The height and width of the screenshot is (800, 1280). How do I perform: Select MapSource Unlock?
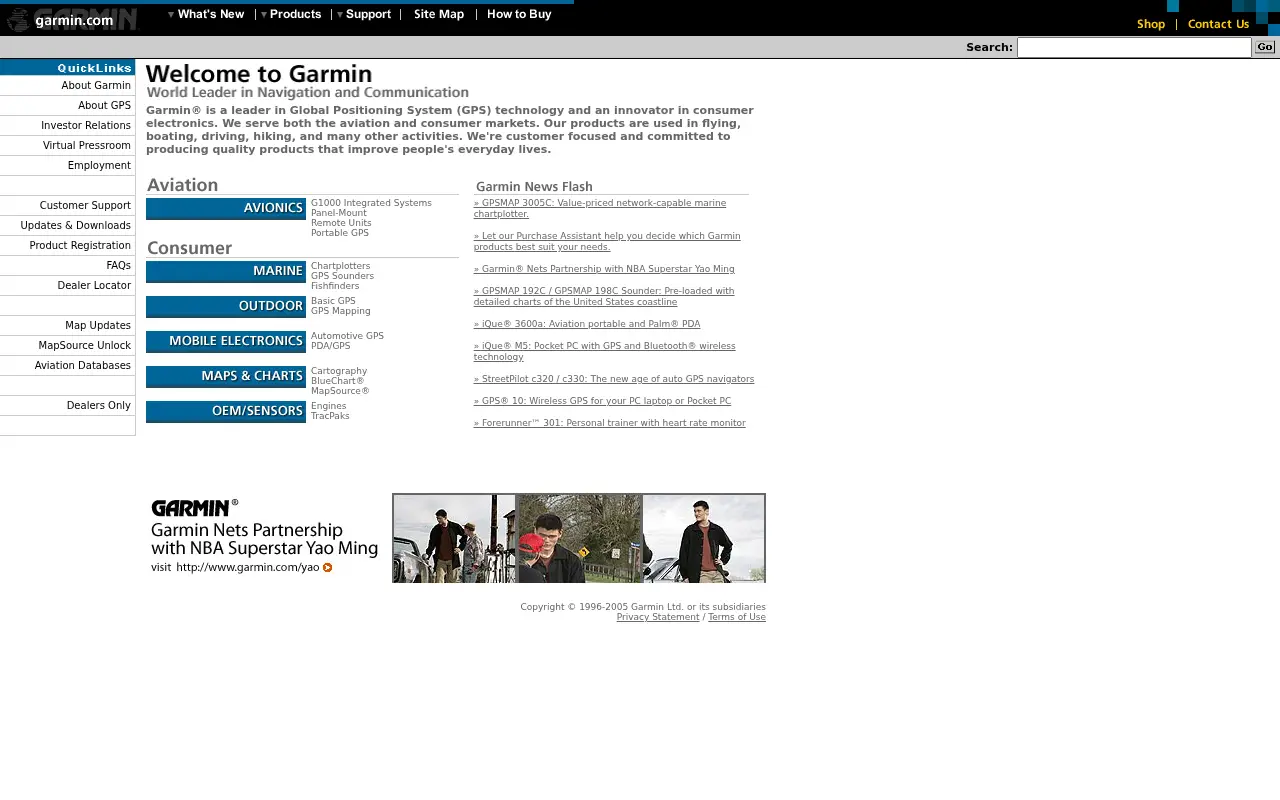[85, 346]
